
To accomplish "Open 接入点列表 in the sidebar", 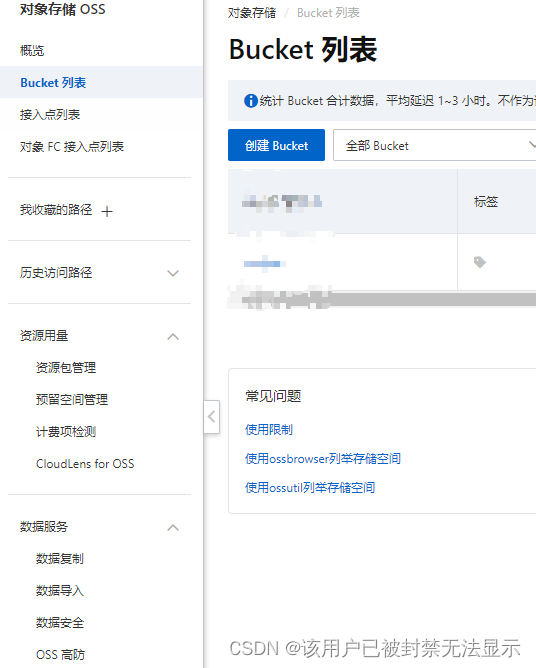I will [50, 114].
